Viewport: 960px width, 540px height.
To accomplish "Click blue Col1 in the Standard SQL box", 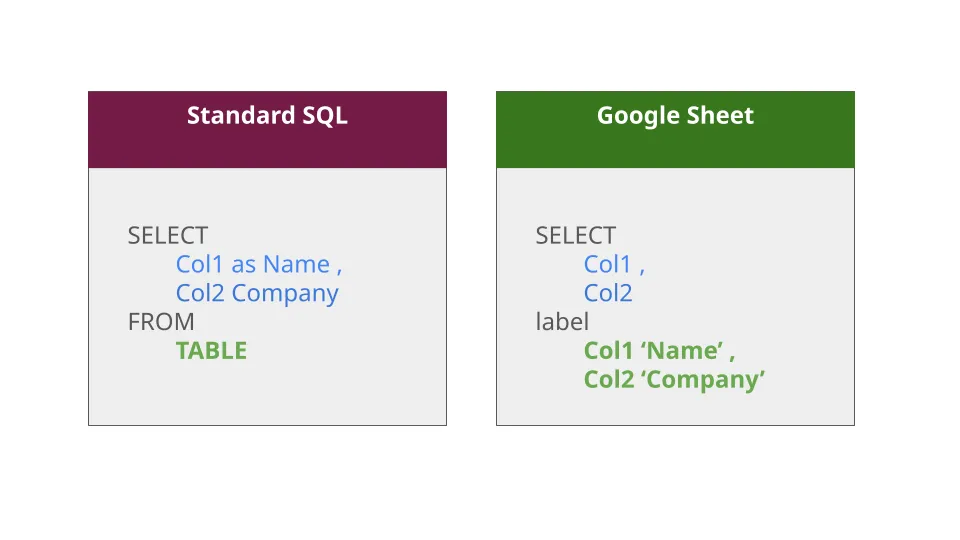I will point(200,265).
